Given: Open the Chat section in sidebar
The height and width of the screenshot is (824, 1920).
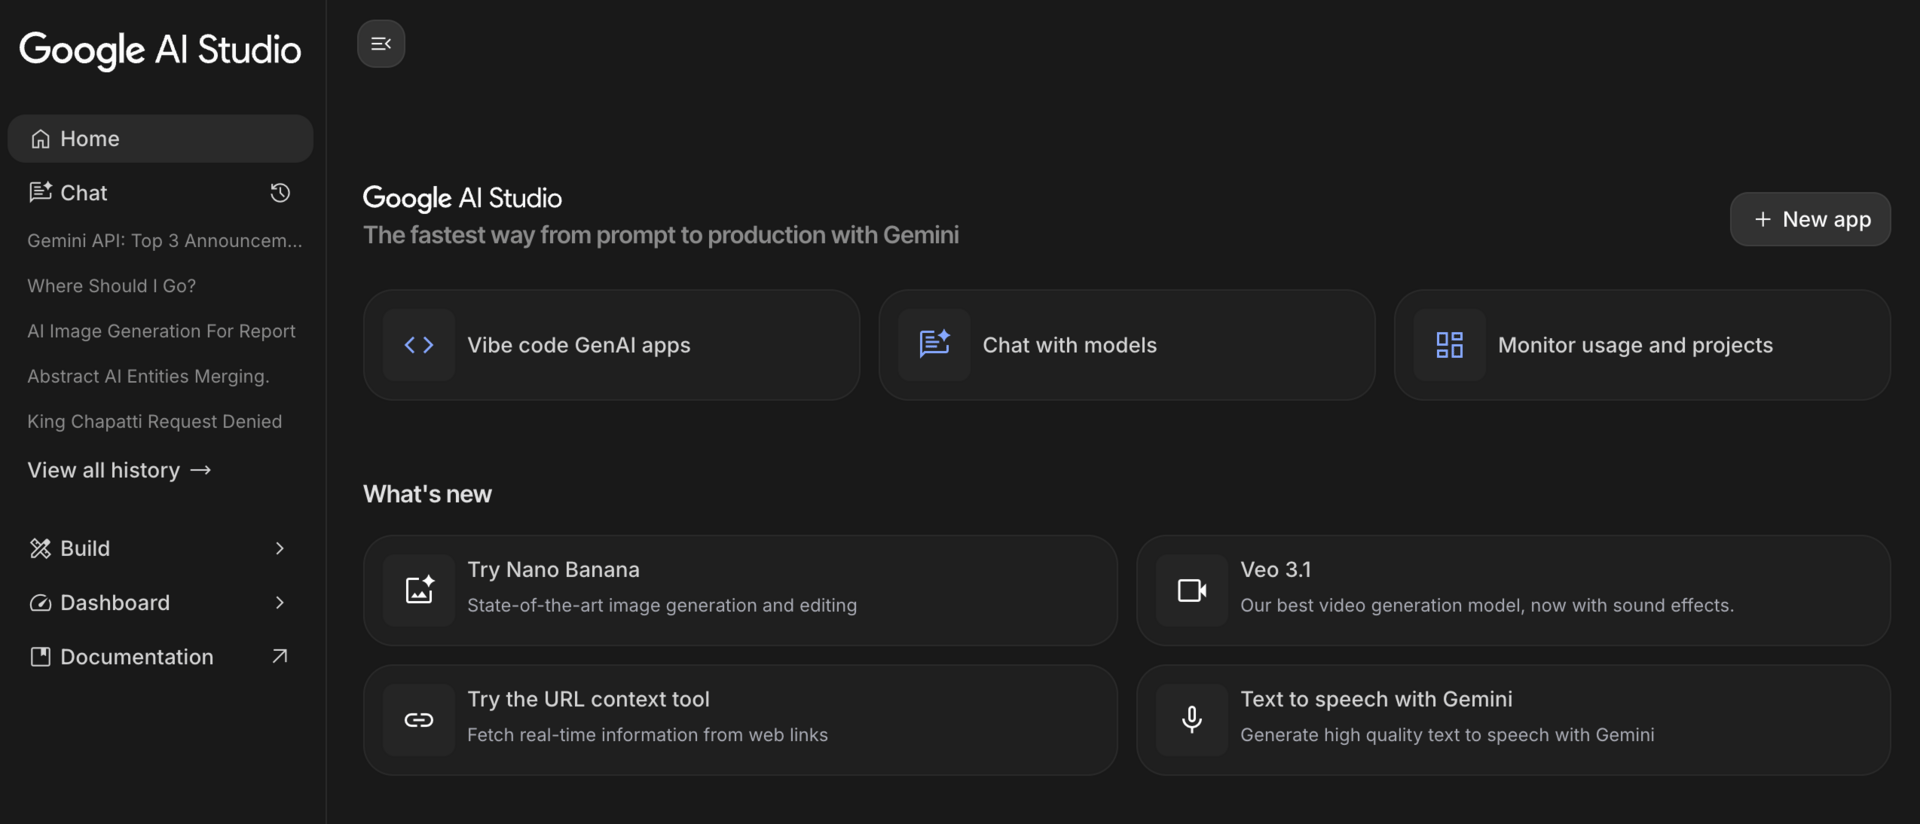Looking at the screenshot, I should click(84, 193).
